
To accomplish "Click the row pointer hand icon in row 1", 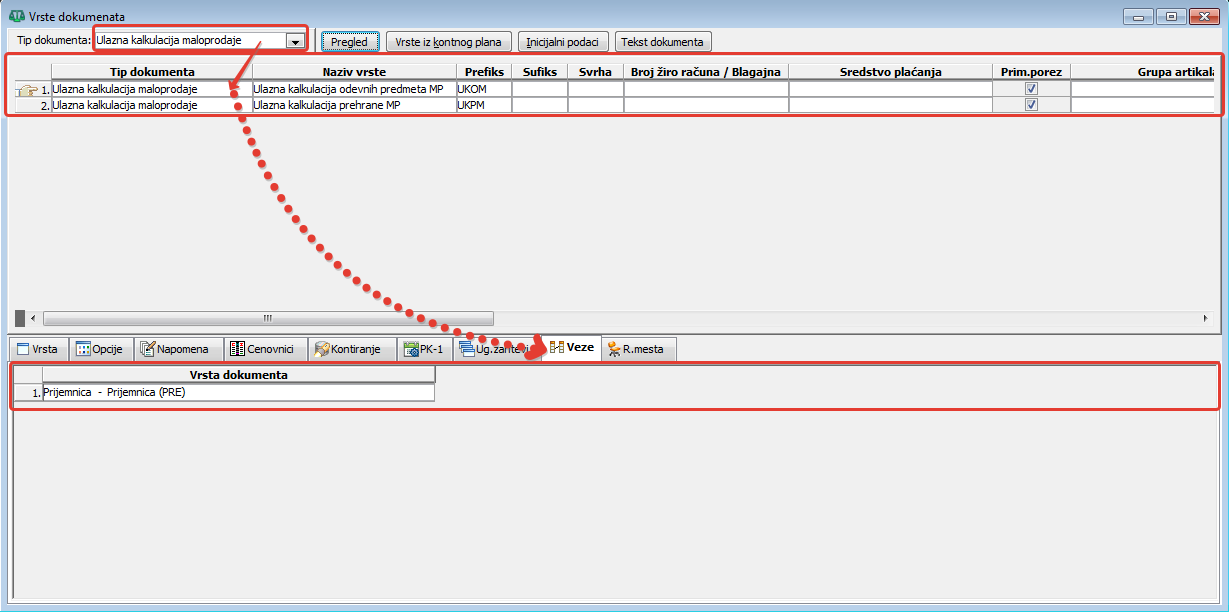I will click(x=28, y=90).
